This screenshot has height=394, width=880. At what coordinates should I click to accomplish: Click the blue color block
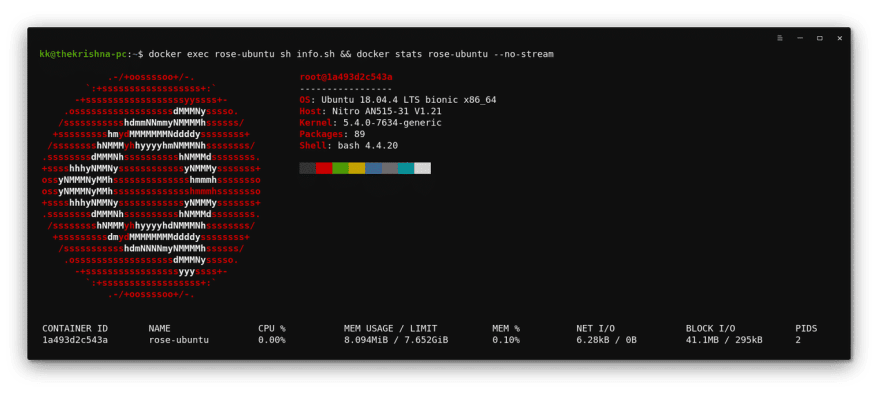click(373, 168)
